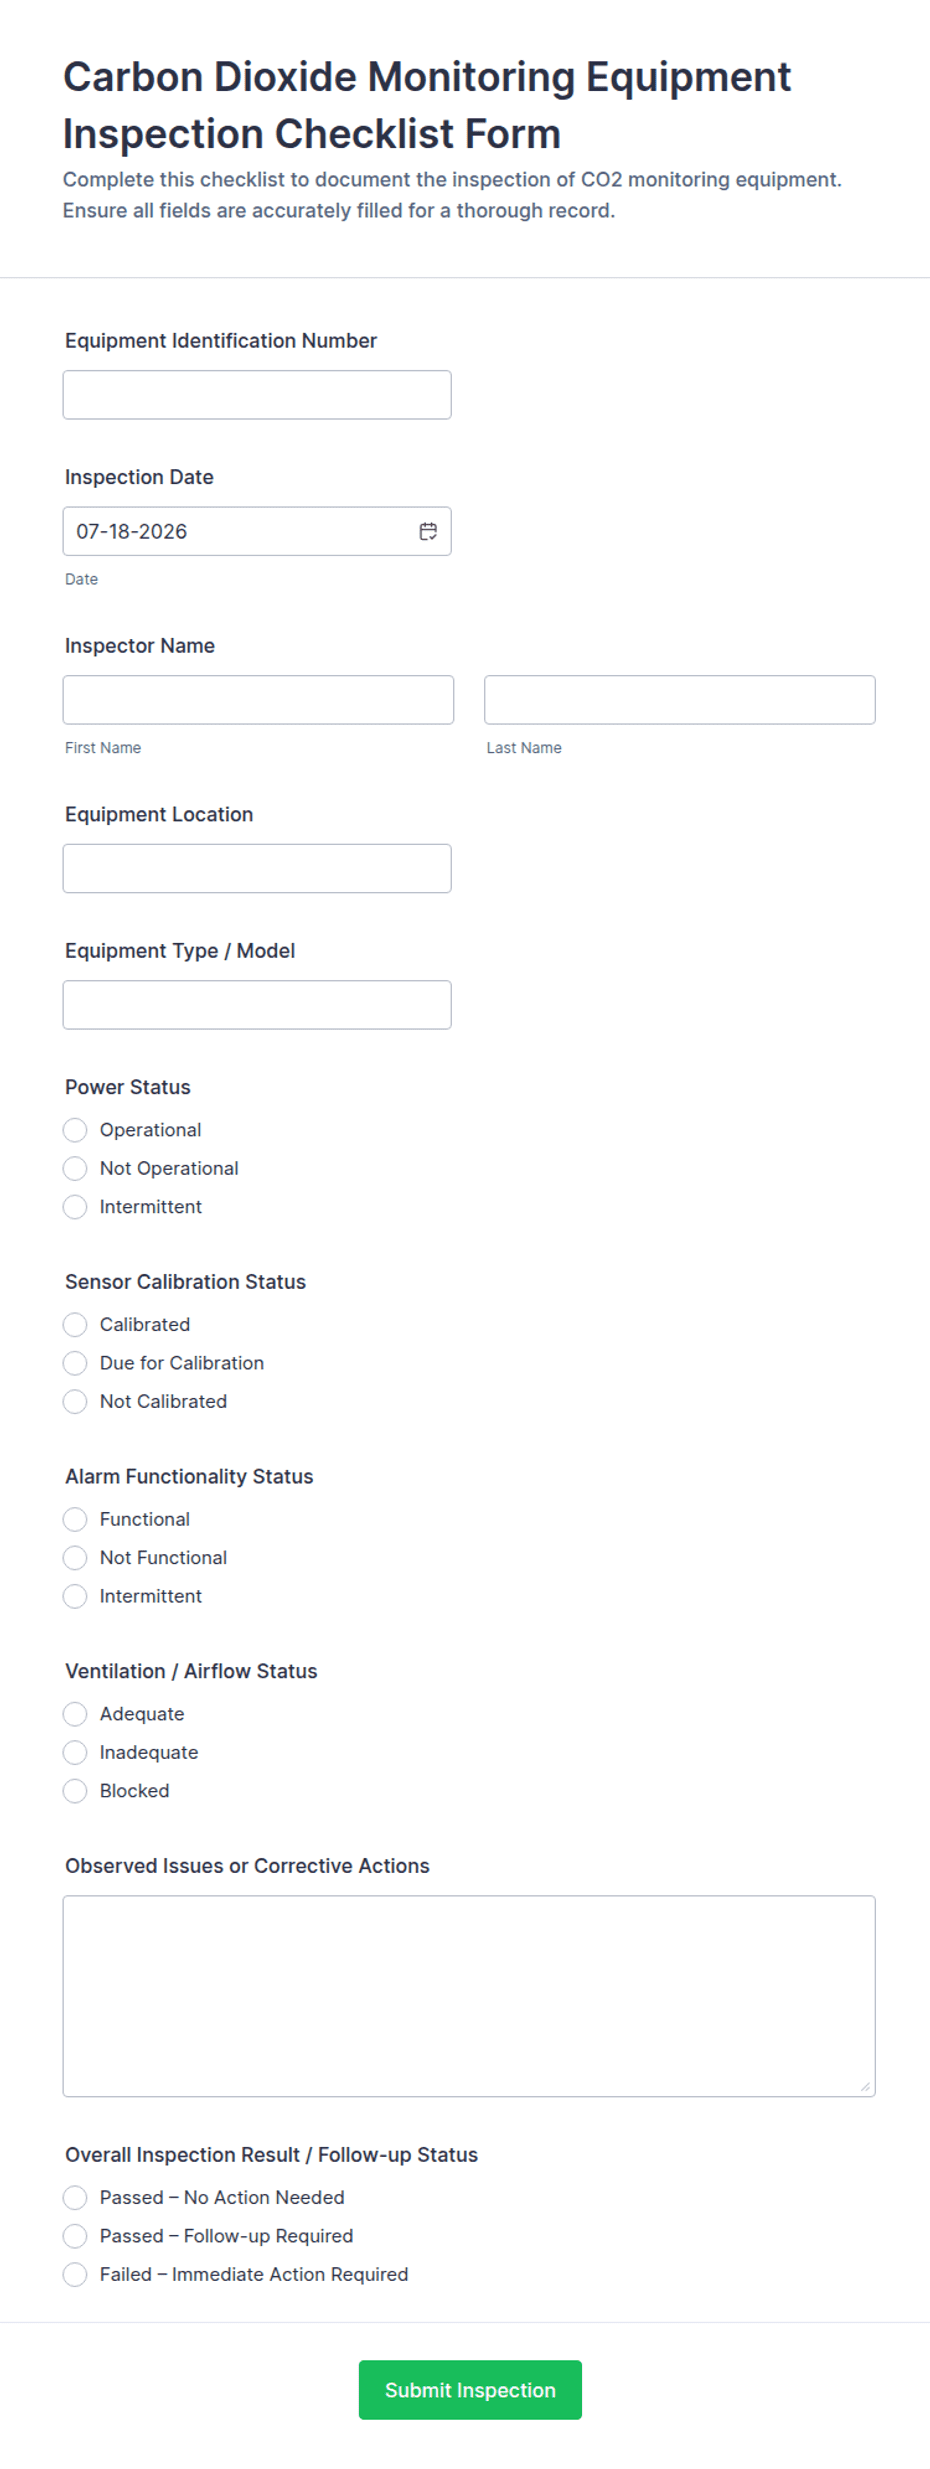
Task: Click the Observed Issues text area
Action: click(x=469, y=1996)
